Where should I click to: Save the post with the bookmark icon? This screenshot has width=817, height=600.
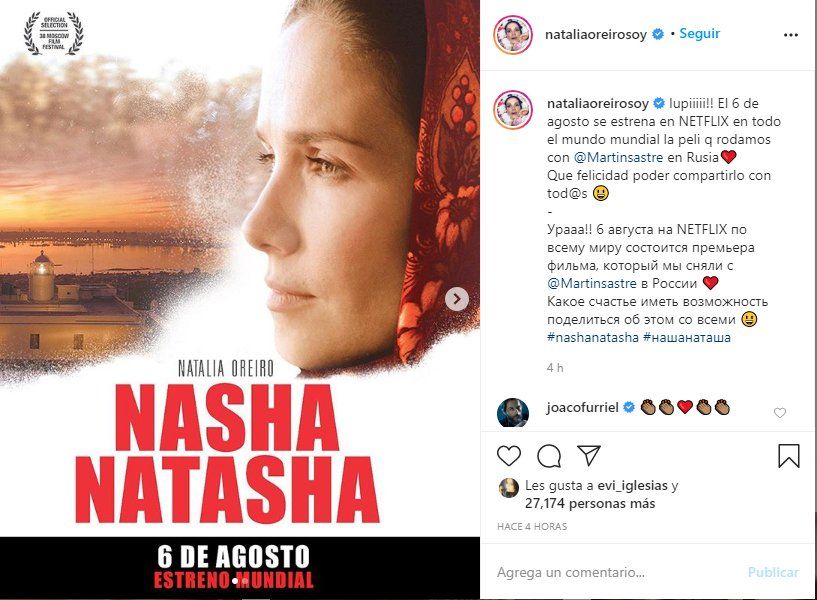pos(788,456)
